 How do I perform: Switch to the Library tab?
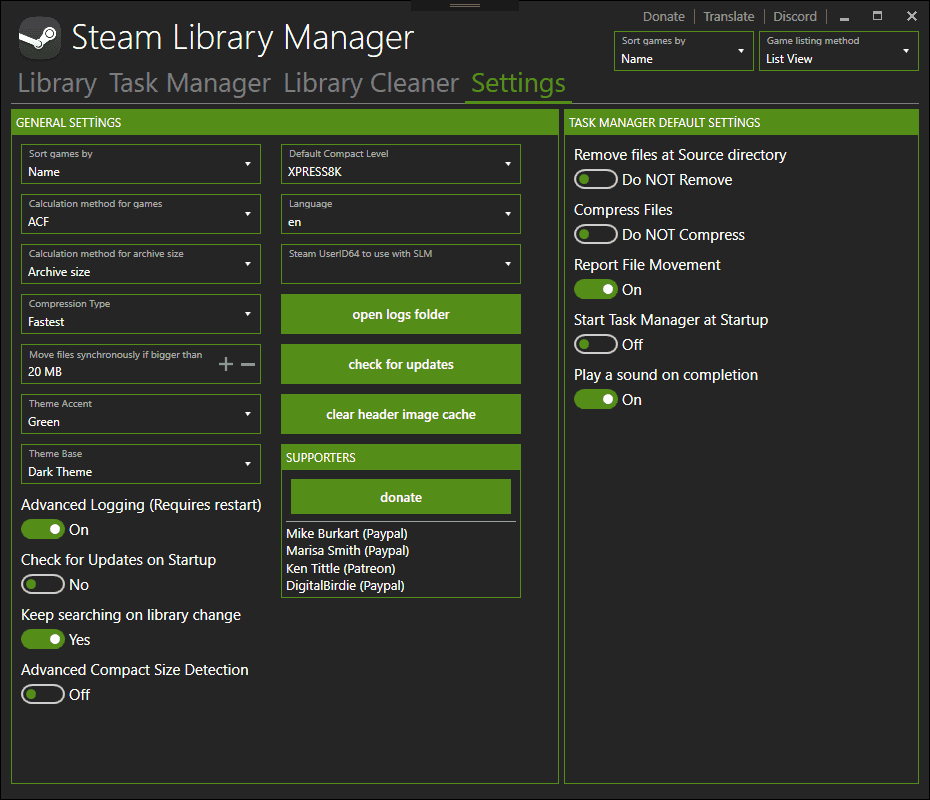pyautogui.click(x=57, y=84)
